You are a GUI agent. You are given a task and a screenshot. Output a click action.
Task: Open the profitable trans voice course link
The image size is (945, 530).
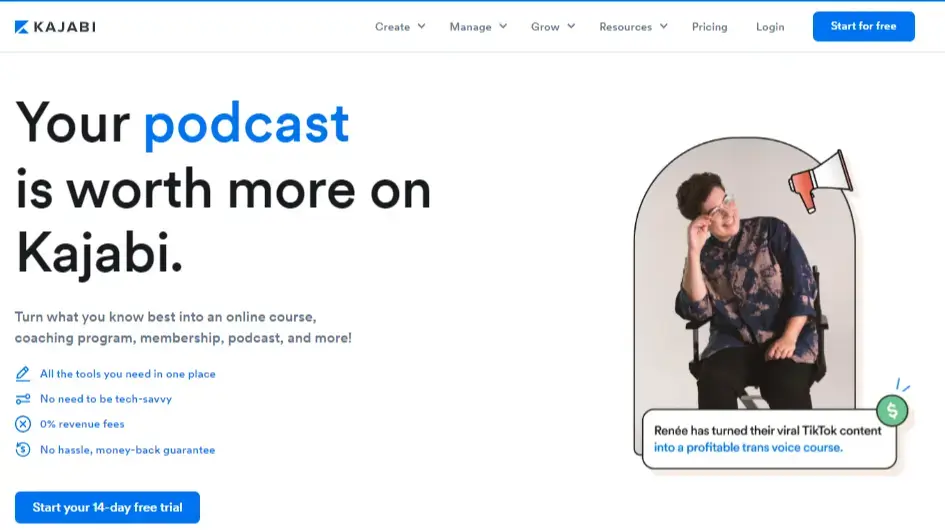(x=748, y=448)
